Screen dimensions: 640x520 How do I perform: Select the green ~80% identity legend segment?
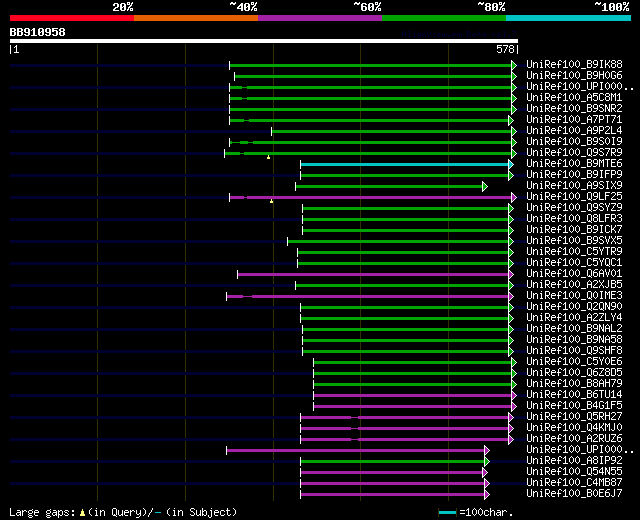444,18
